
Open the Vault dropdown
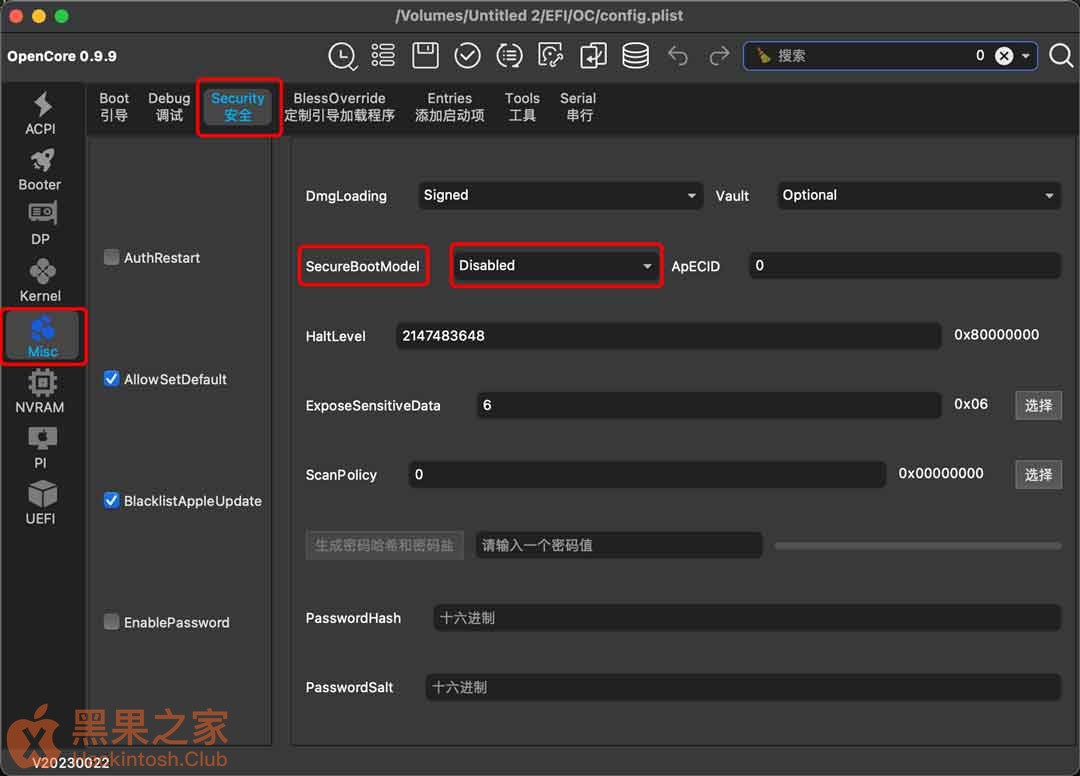[918, 196]
